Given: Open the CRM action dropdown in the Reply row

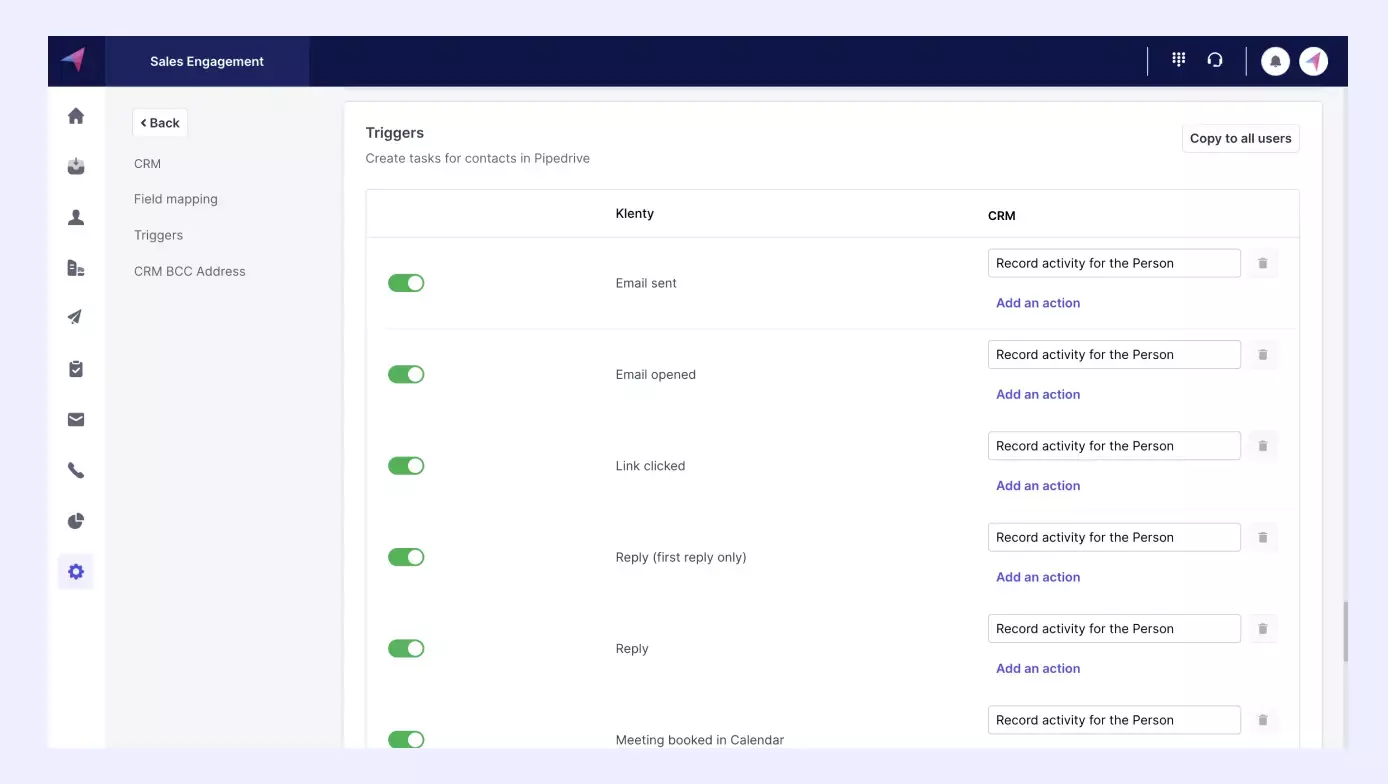Looking at the screenshot, I should [1114, 628].
